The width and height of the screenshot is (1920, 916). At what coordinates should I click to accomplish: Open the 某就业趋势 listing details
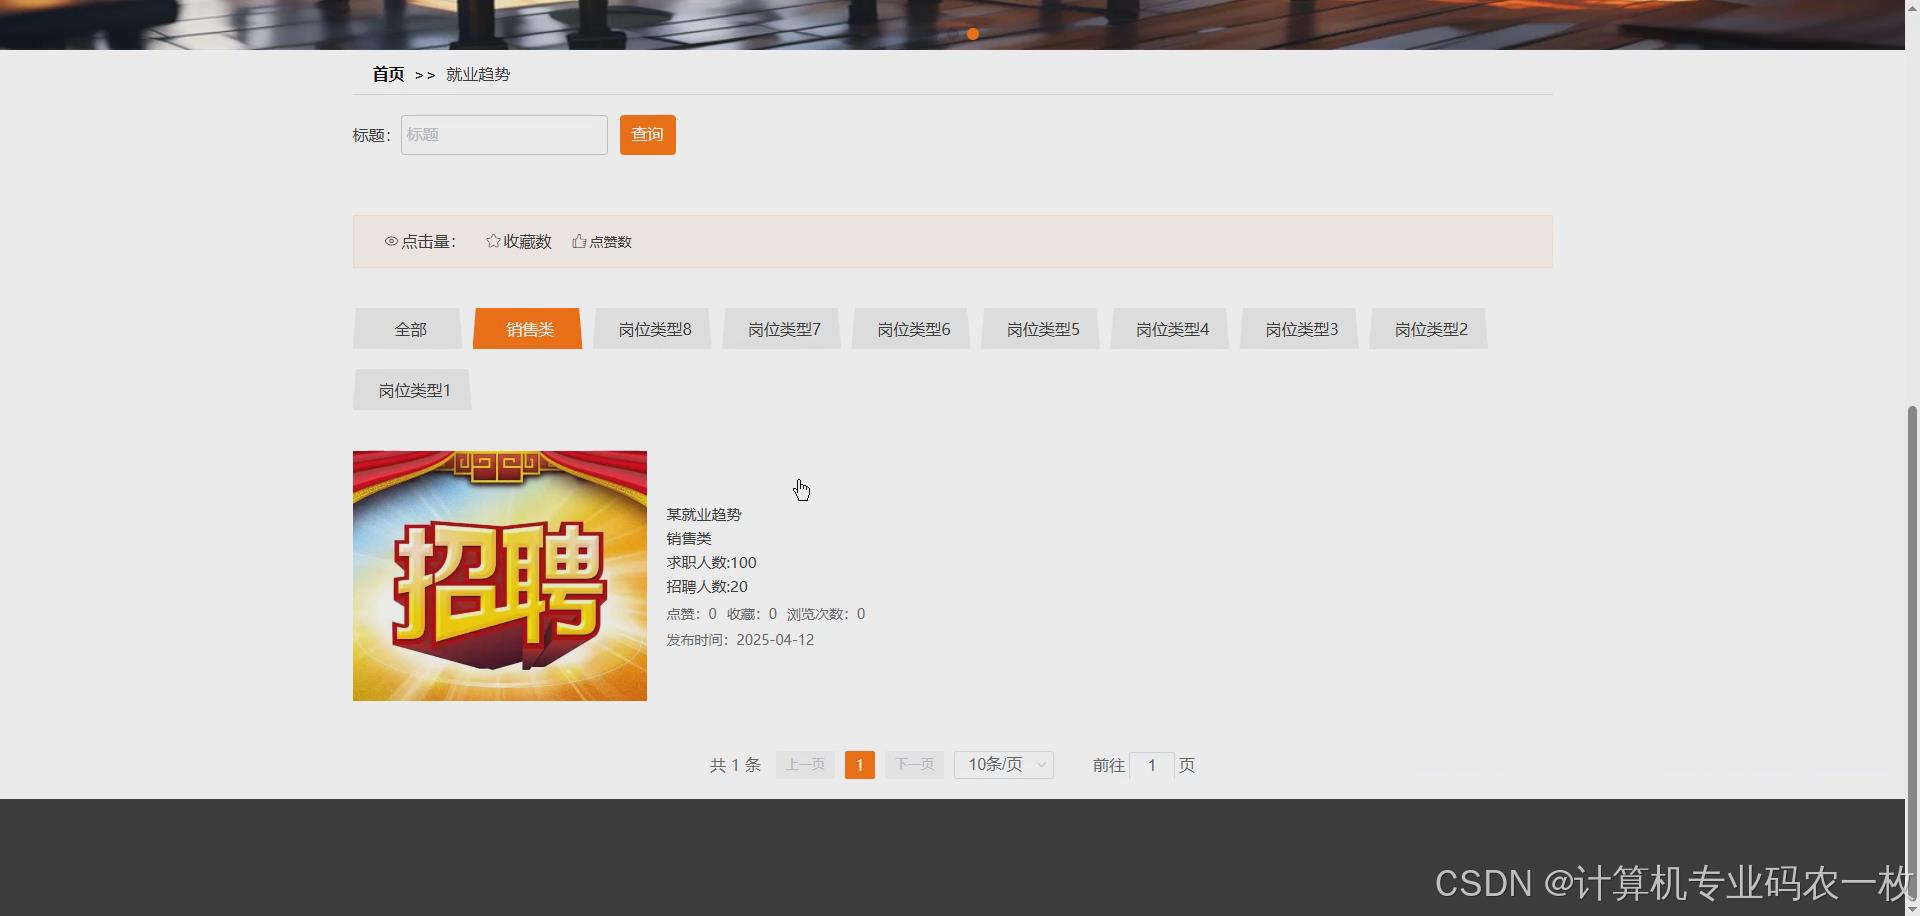(703, 514)
